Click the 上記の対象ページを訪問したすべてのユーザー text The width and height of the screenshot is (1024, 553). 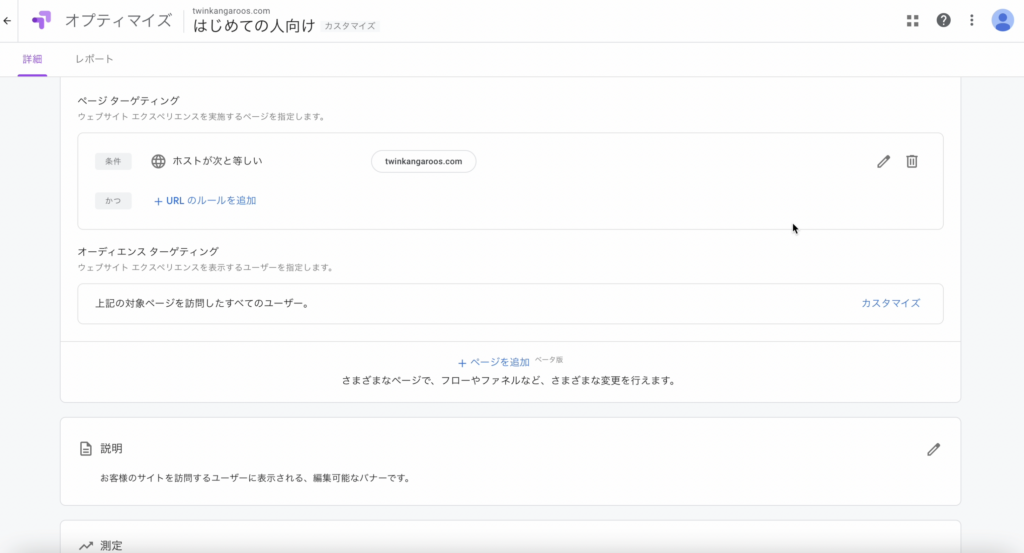202,303
